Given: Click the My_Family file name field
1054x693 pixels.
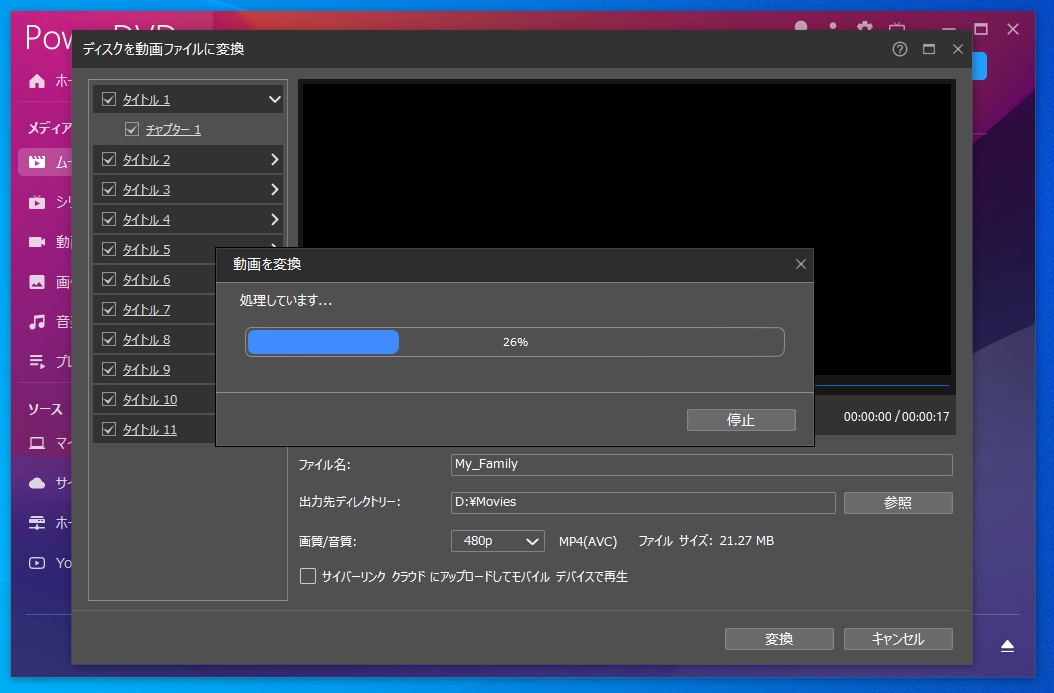Looking at the screenshot, I should [x=701, y=465].
